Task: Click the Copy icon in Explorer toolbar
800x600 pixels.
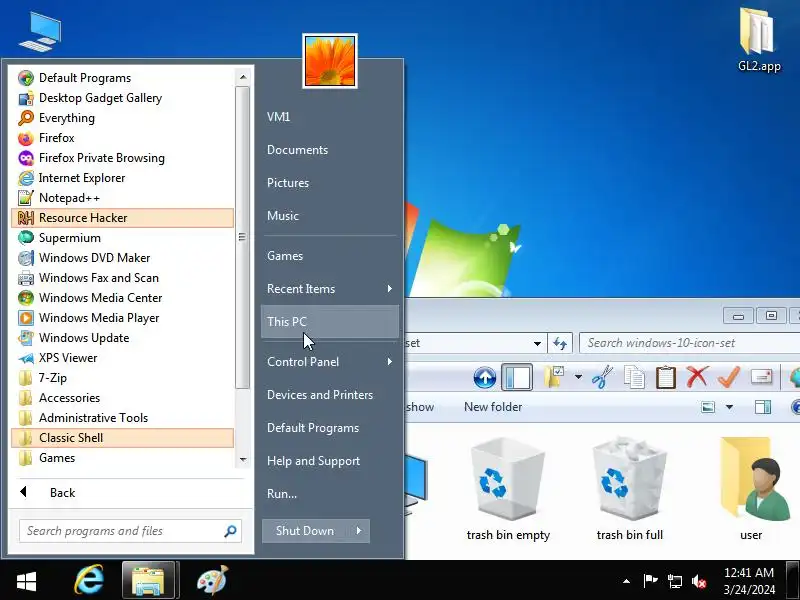Action: tap(634, 378)
